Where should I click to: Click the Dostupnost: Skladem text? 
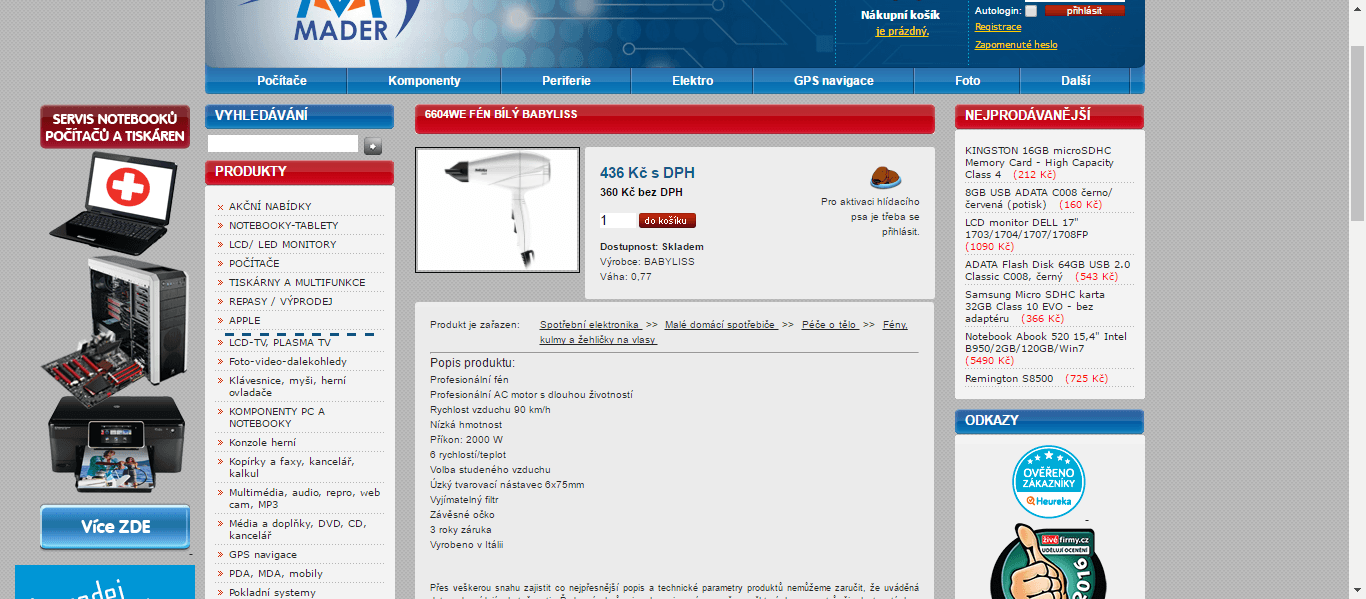[x=652, y=246]
